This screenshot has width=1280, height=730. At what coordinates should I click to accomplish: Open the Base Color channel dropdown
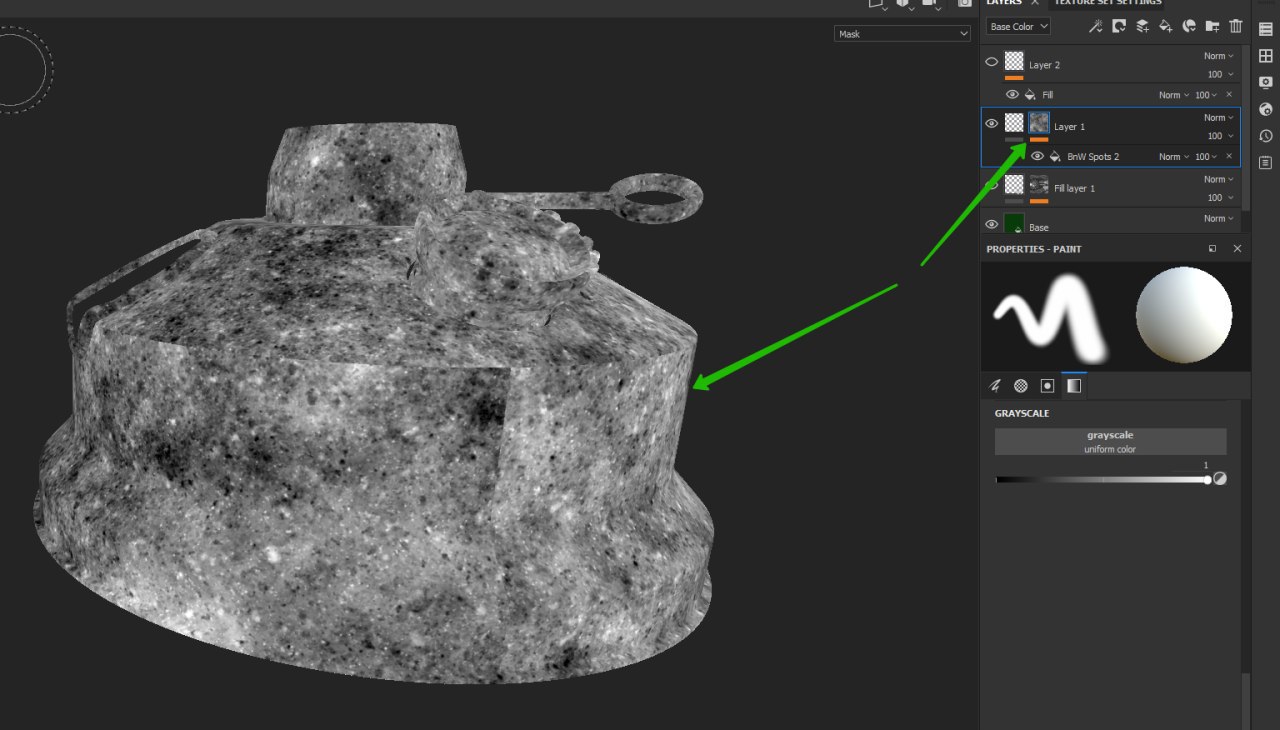coord(1018,27)
